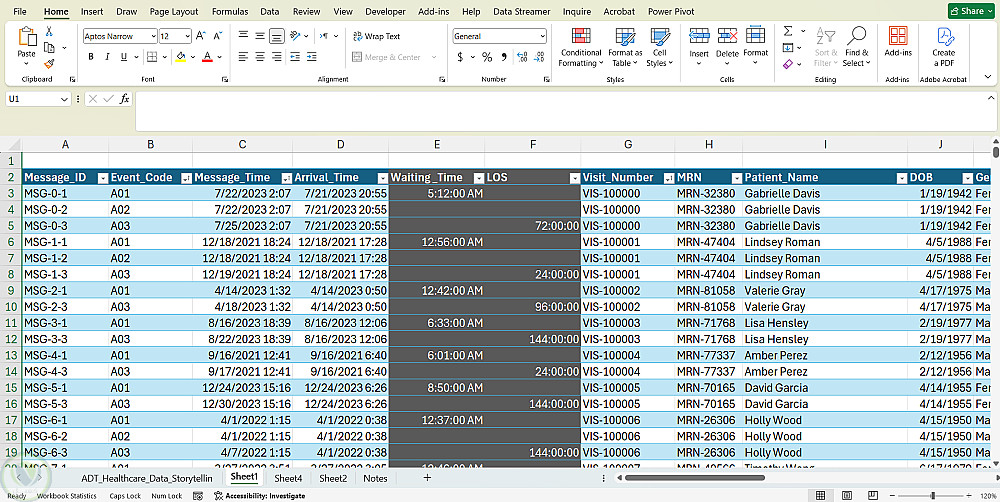Open the Event_Code column filter dropdown
This screenshot has height=502, width=1000.
point(185,178)
